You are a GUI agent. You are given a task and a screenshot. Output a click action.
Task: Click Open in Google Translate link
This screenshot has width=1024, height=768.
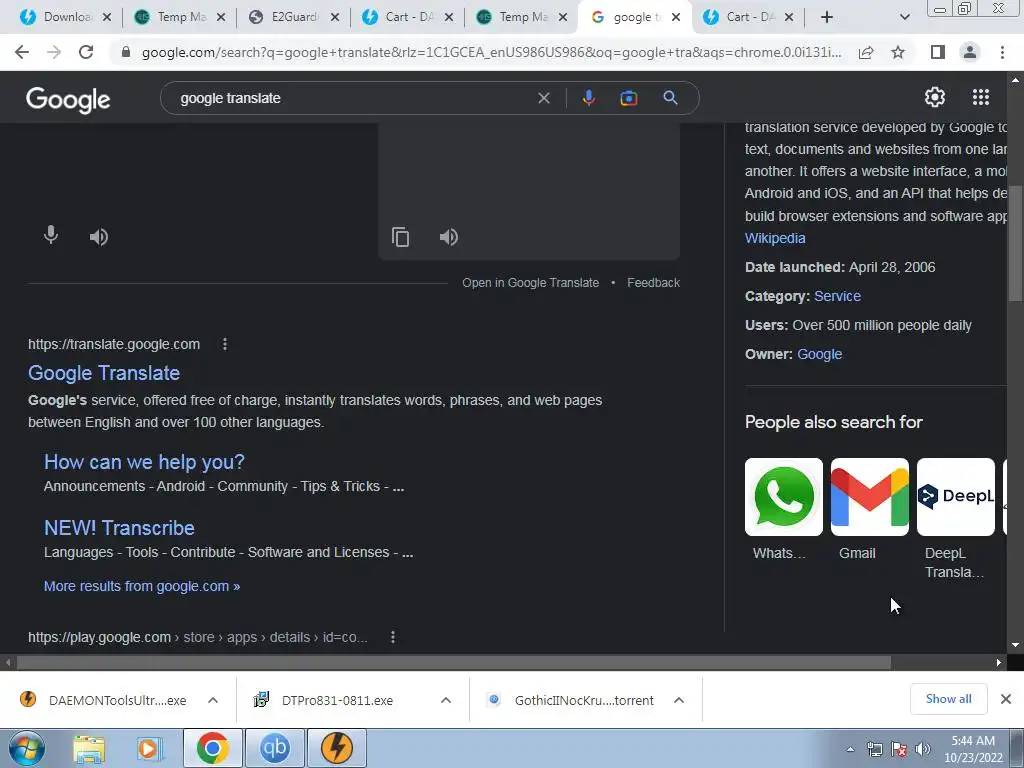[x=530, y=283]
